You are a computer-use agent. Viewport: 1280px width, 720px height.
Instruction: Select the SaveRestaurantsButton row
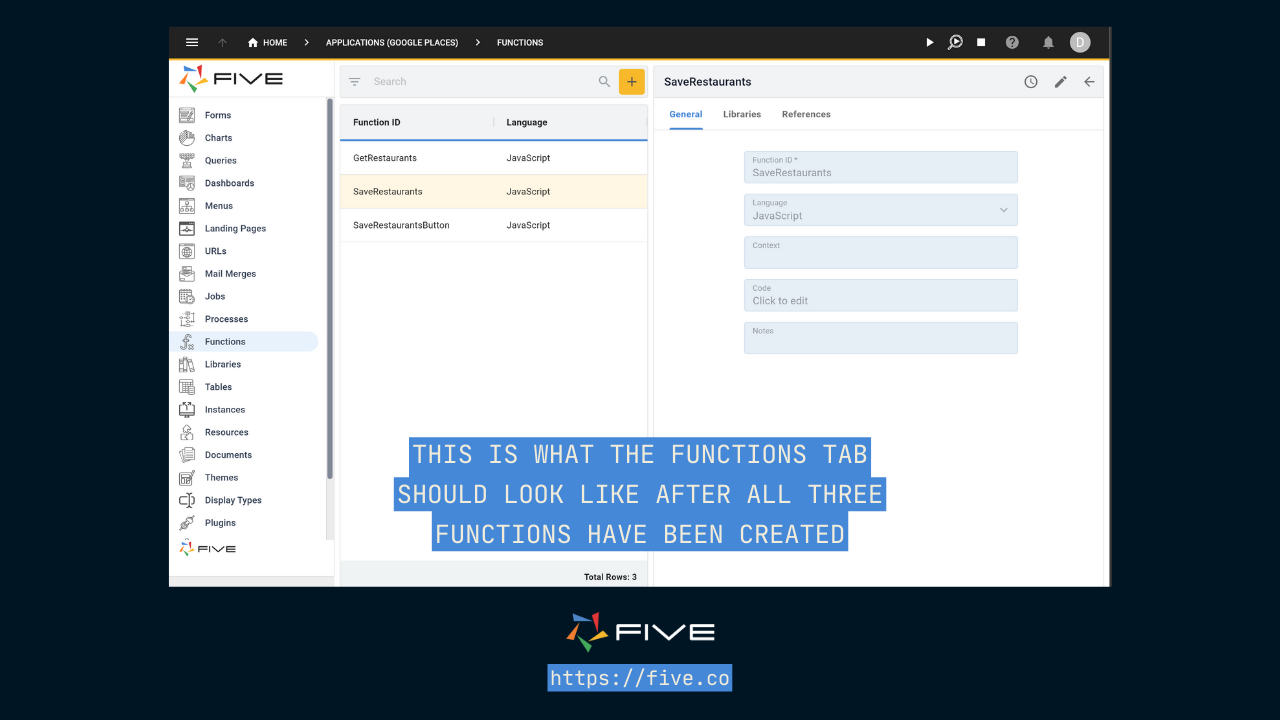click(x=494, y=225)
